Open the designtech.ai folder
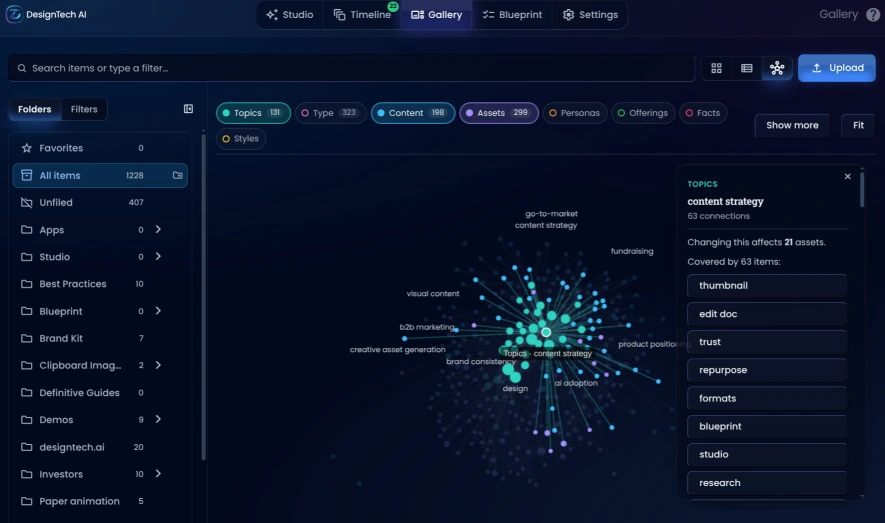Viewport: 885px width, 523px height. point(100,447)
